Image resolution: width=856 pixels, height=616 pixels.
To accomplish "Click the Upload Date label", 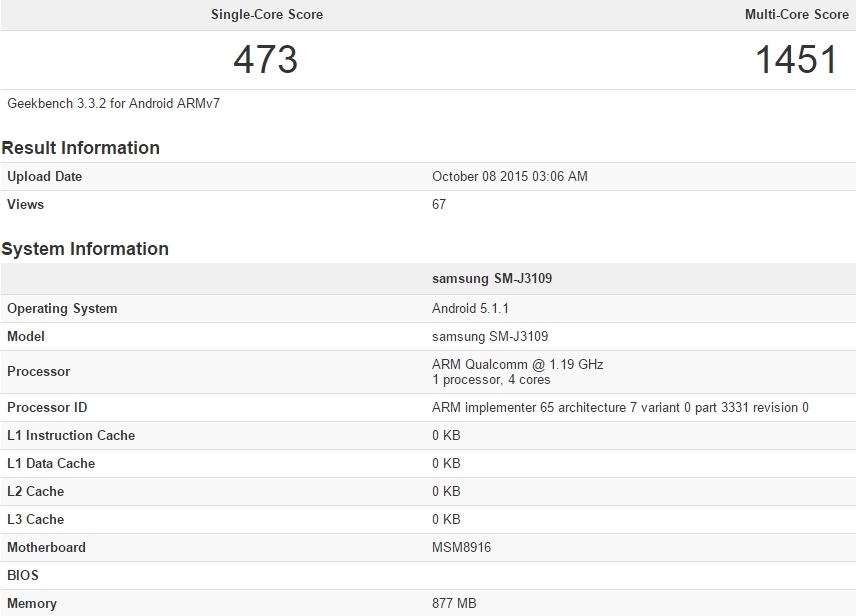I will coord(44,176).
